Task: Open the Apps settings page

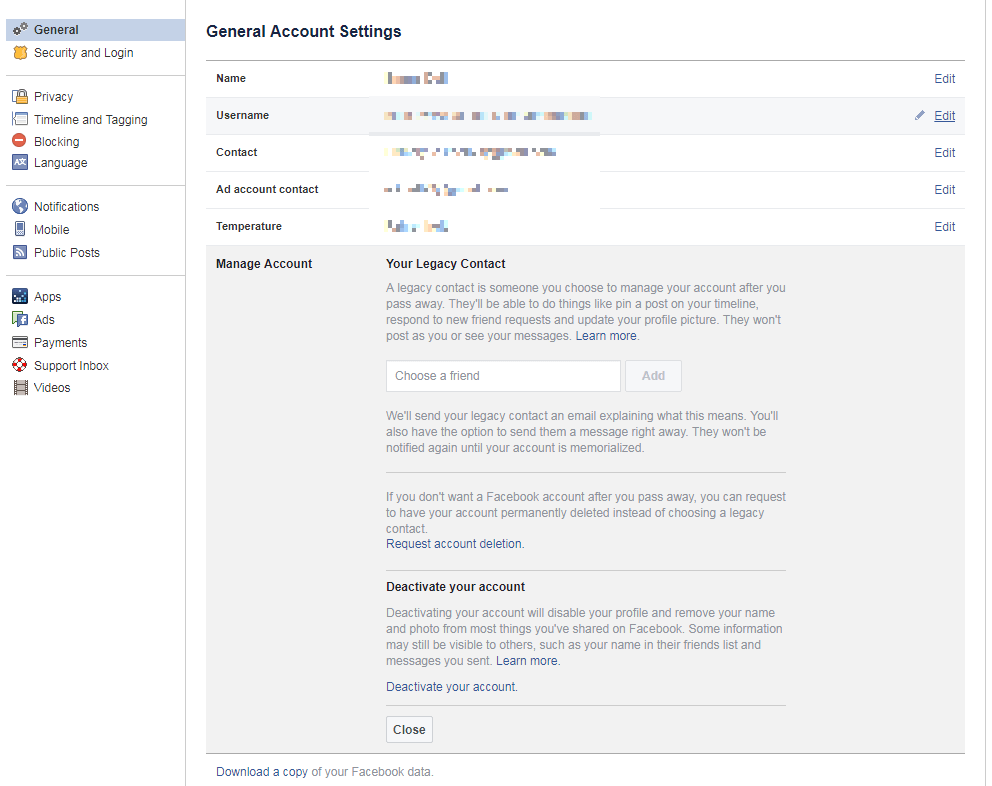Action: pos(47,296)
